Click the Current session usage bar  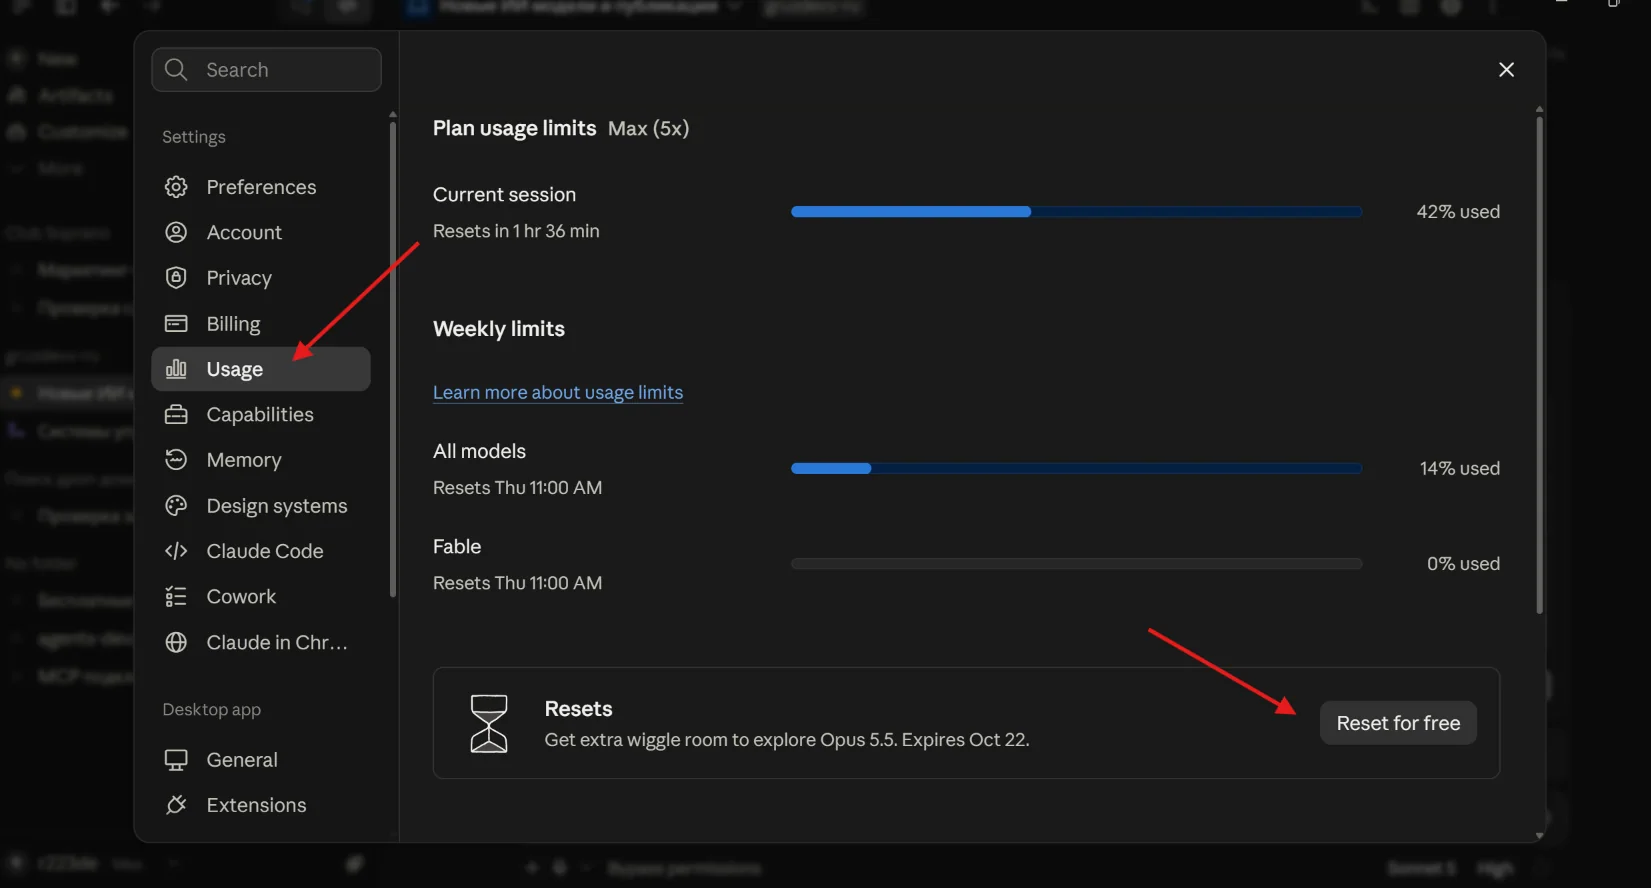coord(1076,212)
